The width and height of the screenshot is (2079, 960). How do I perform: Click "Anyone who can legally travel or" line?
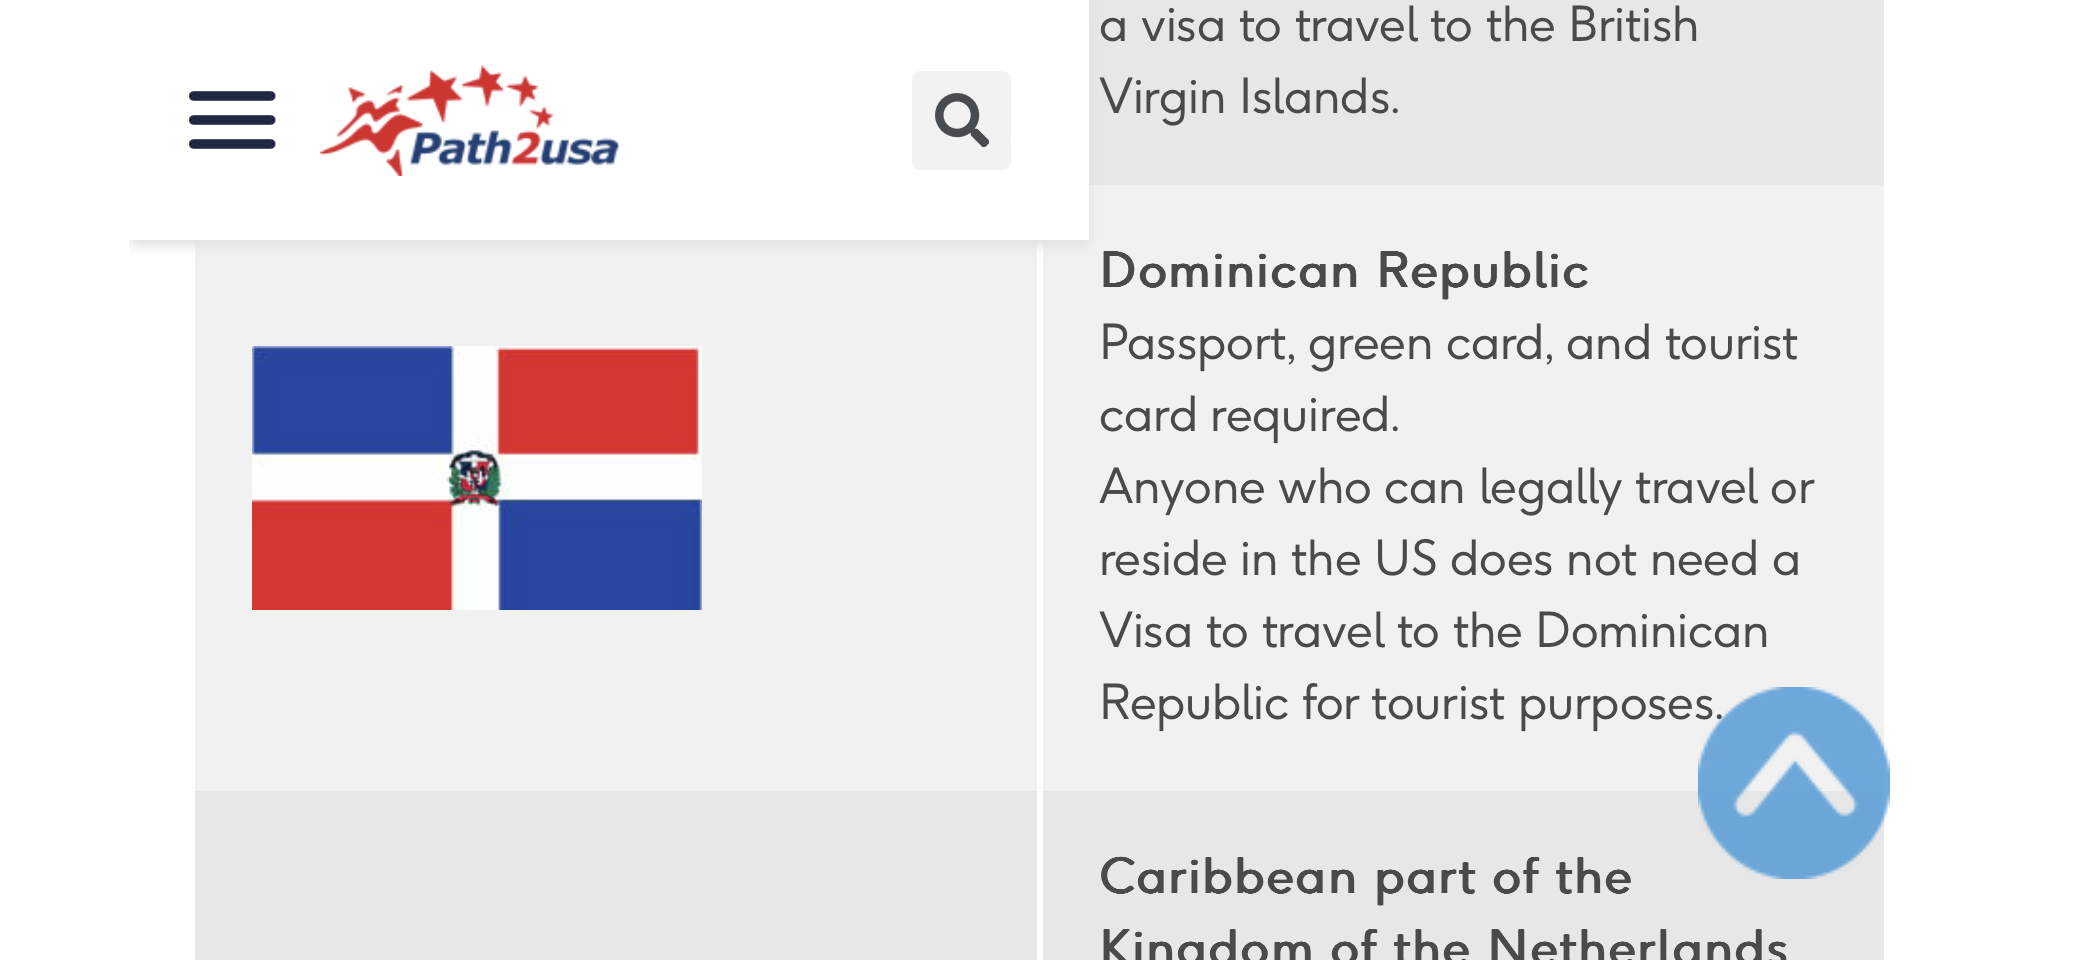(1457, 488)
